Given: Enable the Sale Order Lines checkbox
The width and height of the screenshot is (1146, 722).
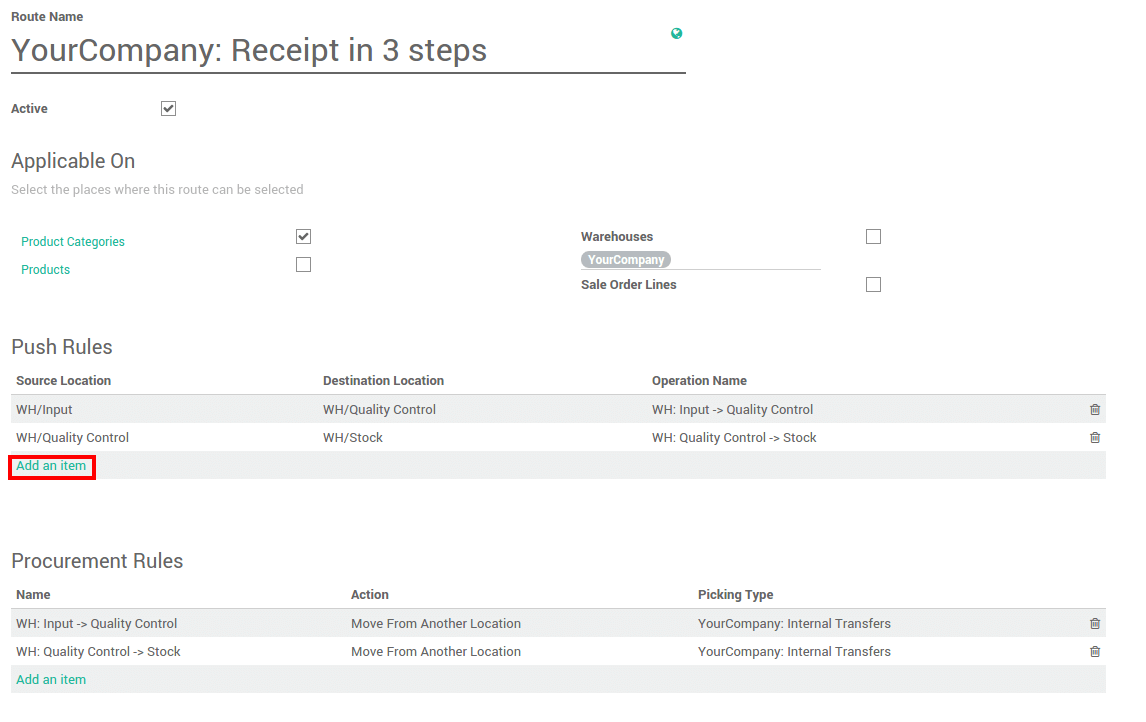Looking at the screenshot, I should (873, 284).
